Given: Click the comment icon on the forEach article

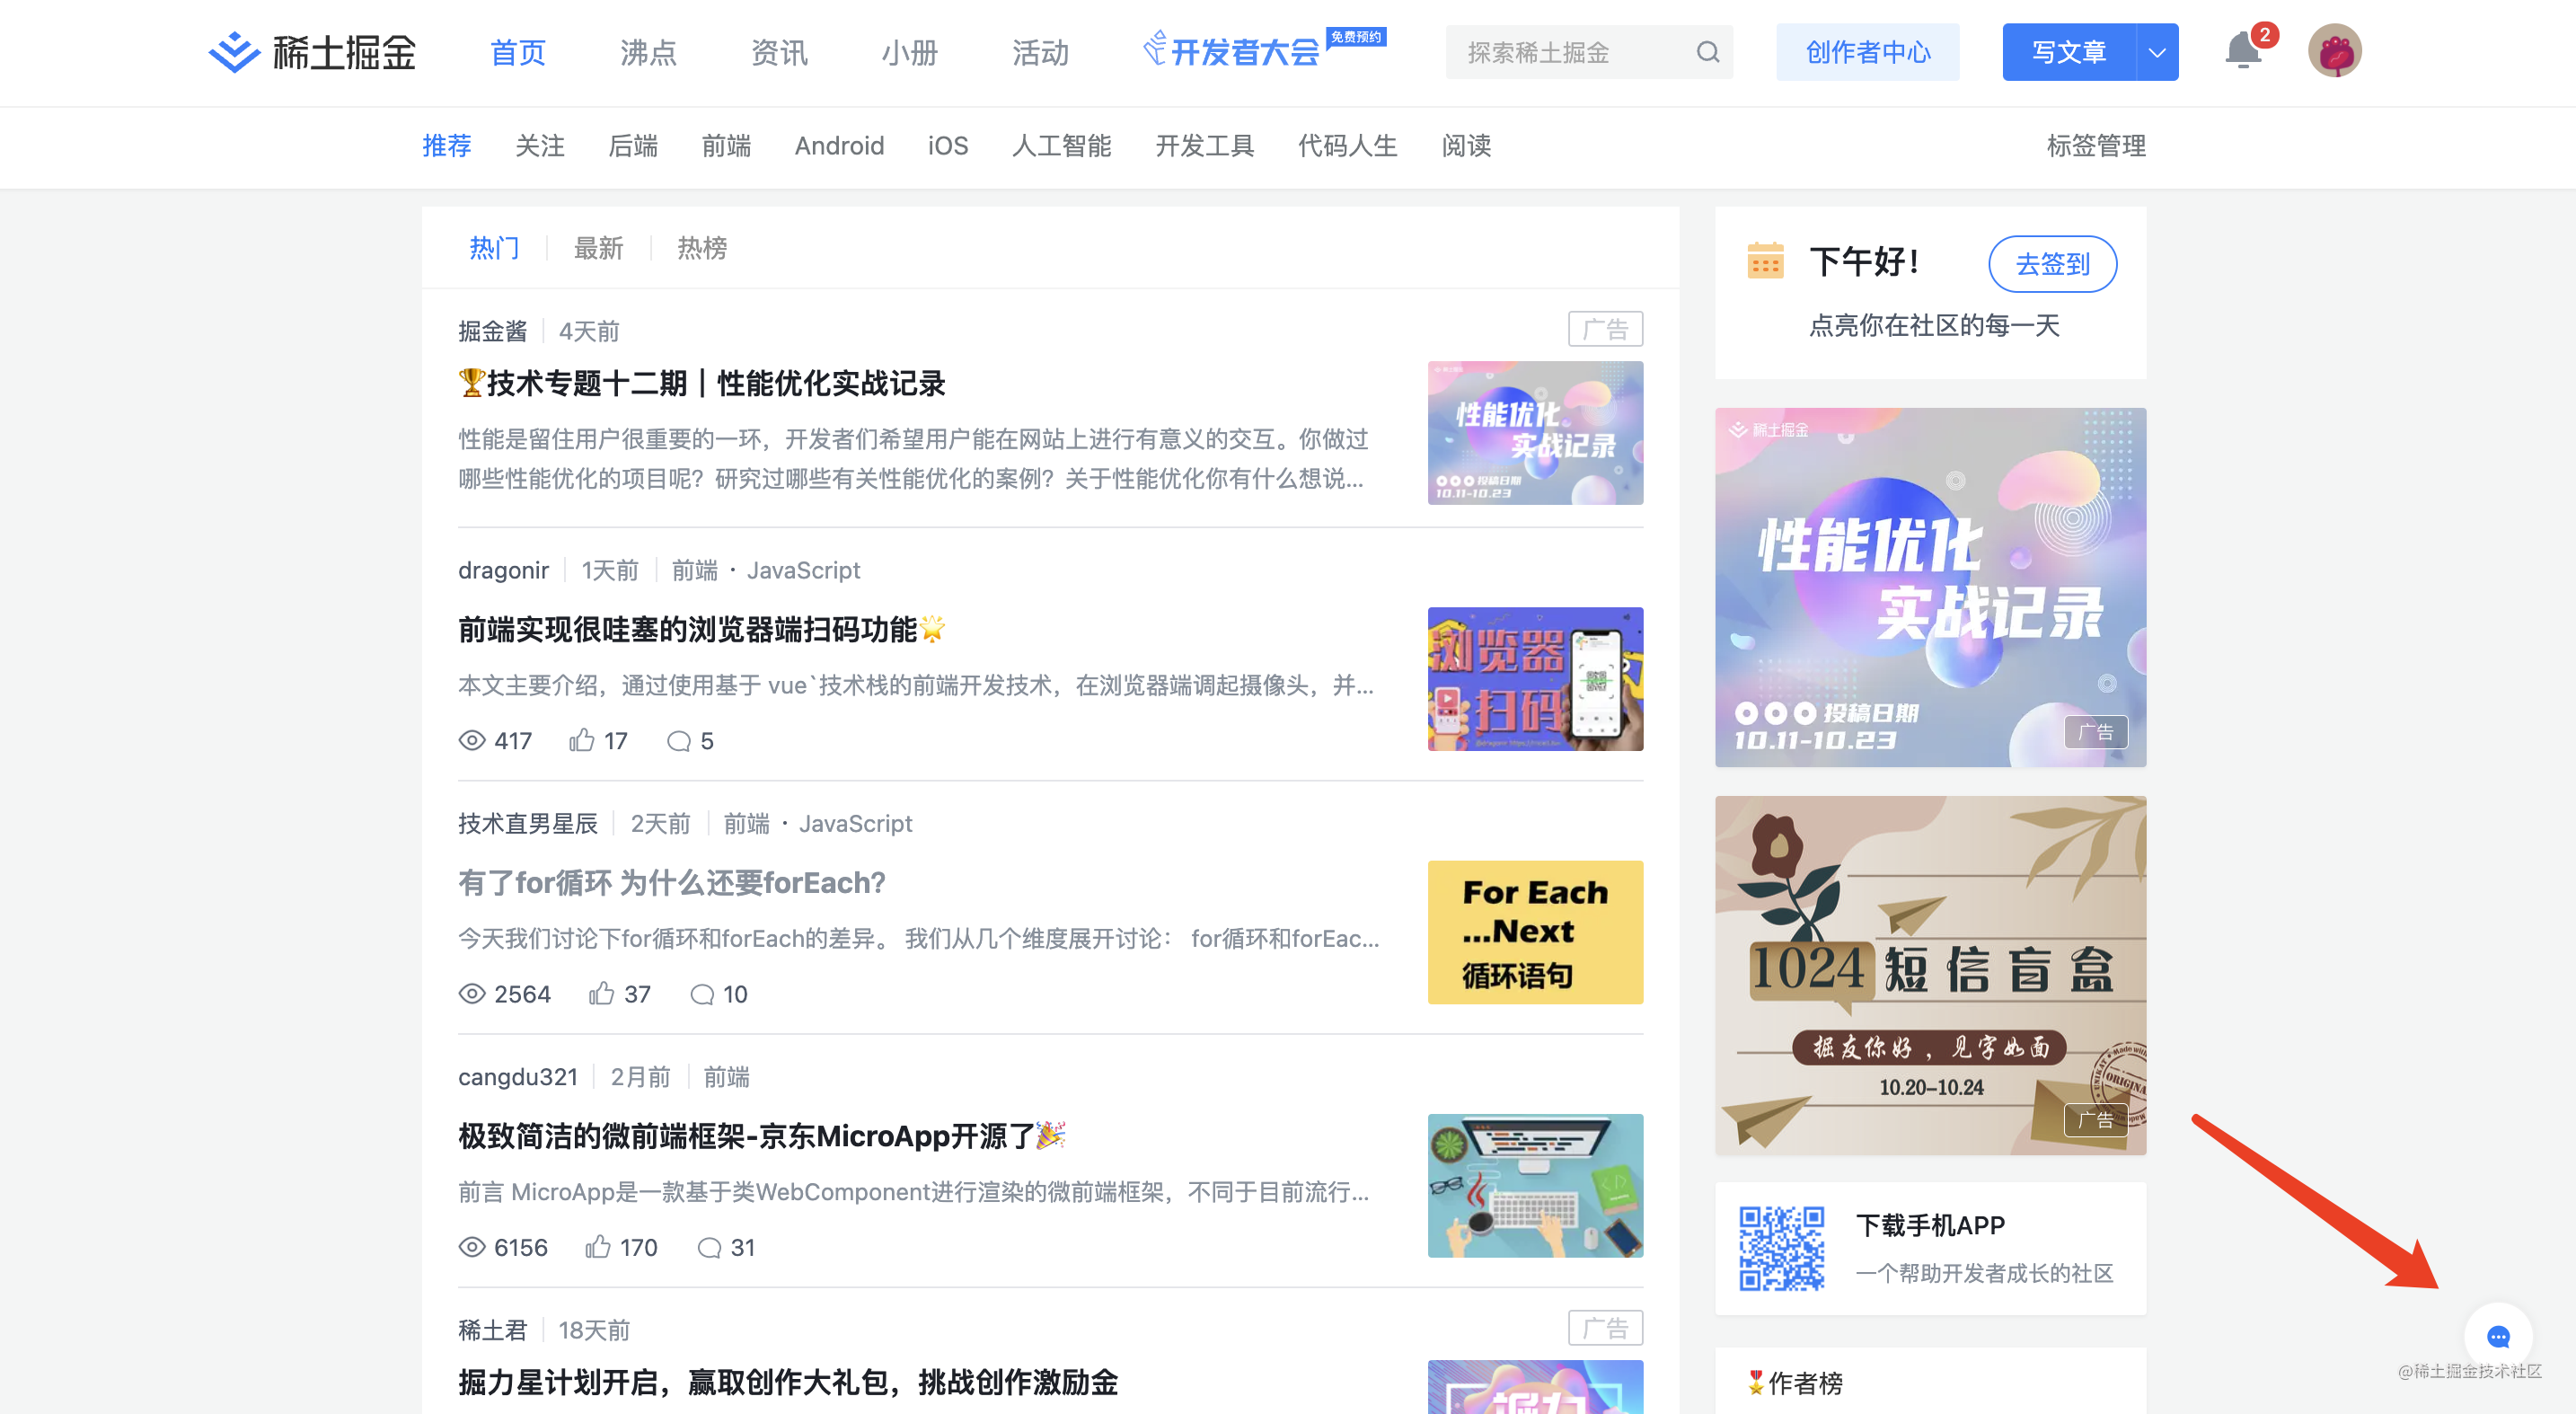Looking at the screenshot, I should point(702,994).
